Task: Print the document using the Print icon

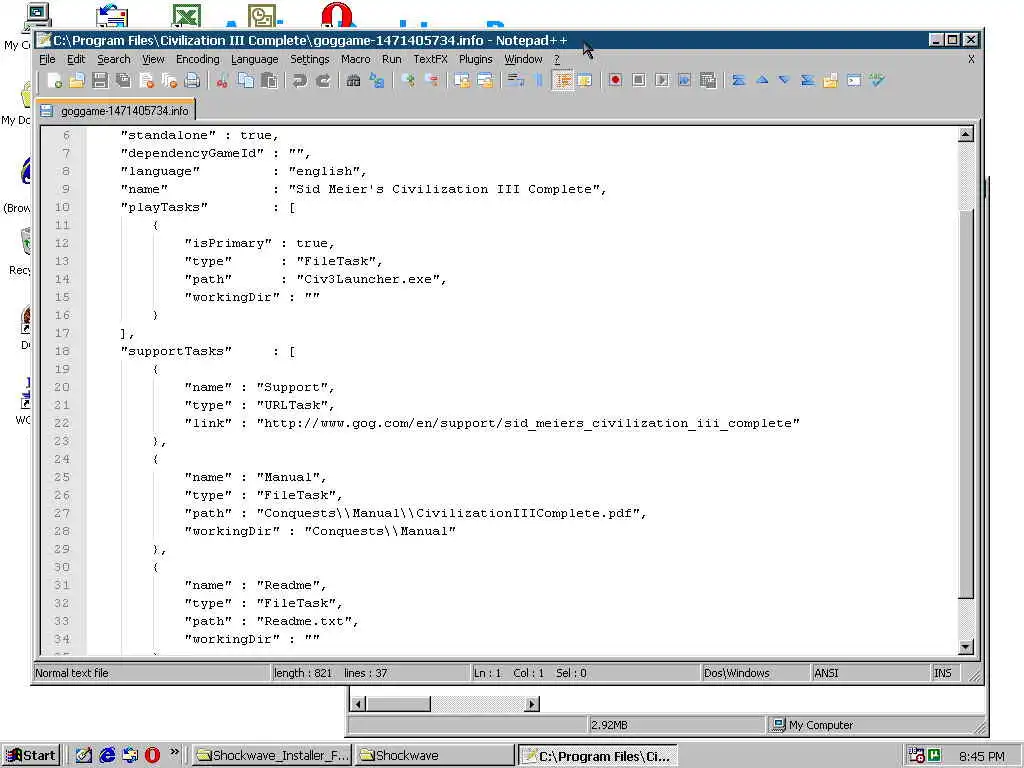Action: (x=192, y=80)
